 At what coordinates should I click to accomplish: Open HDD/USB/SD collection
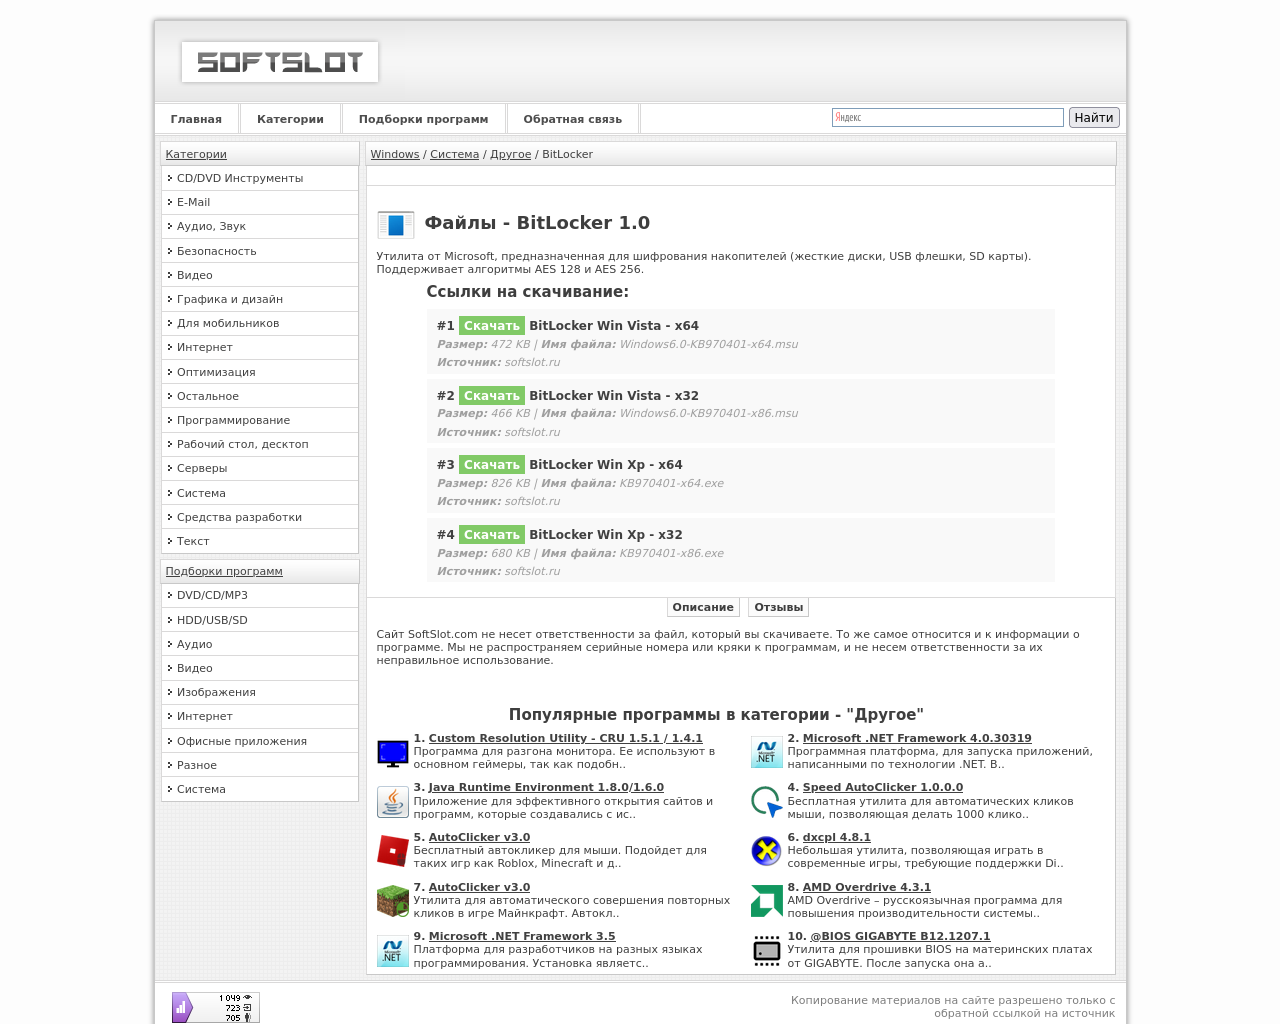point(260,620)
